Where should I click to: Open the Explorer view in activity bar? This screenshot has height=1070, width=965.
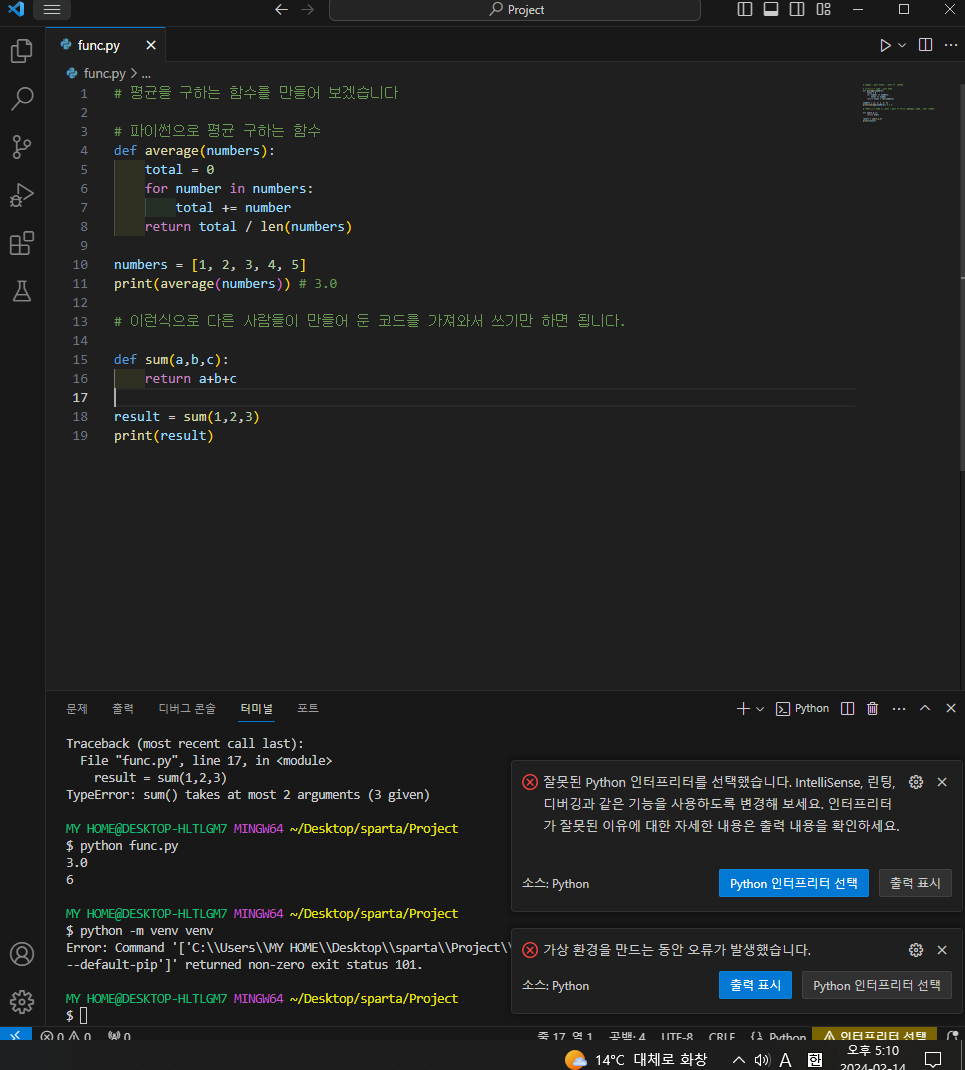(22, 50)
